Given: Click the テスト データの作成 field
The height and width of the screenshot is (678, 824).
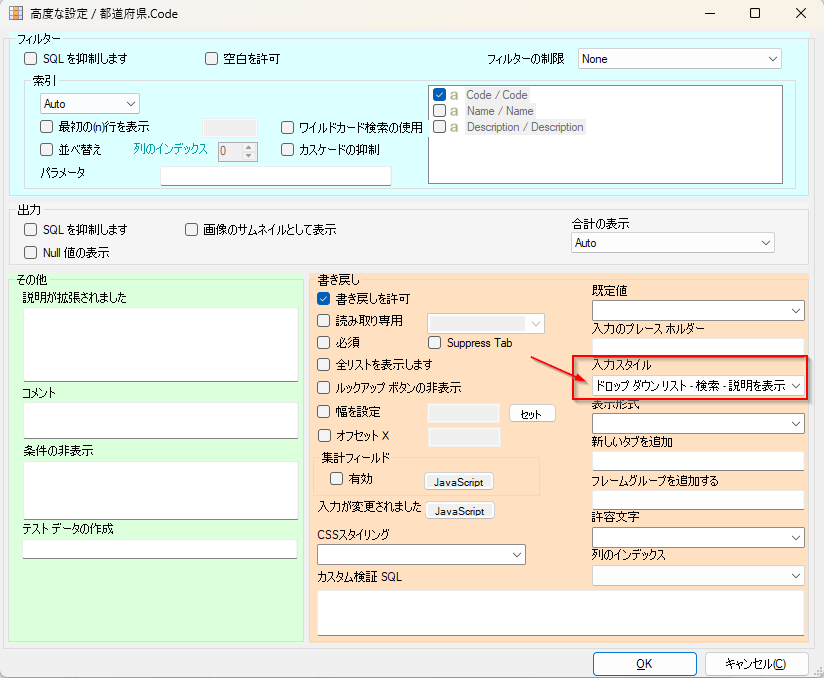Looking at the screenshot, I should point(160,549).
